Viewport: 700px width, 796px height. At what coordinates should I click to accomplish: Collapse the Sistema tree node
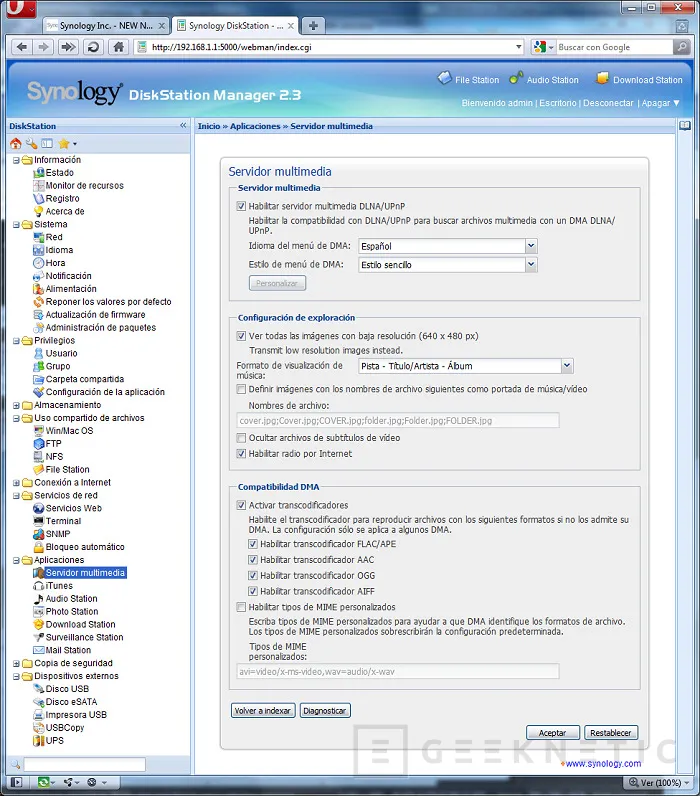tap(16, 224)
